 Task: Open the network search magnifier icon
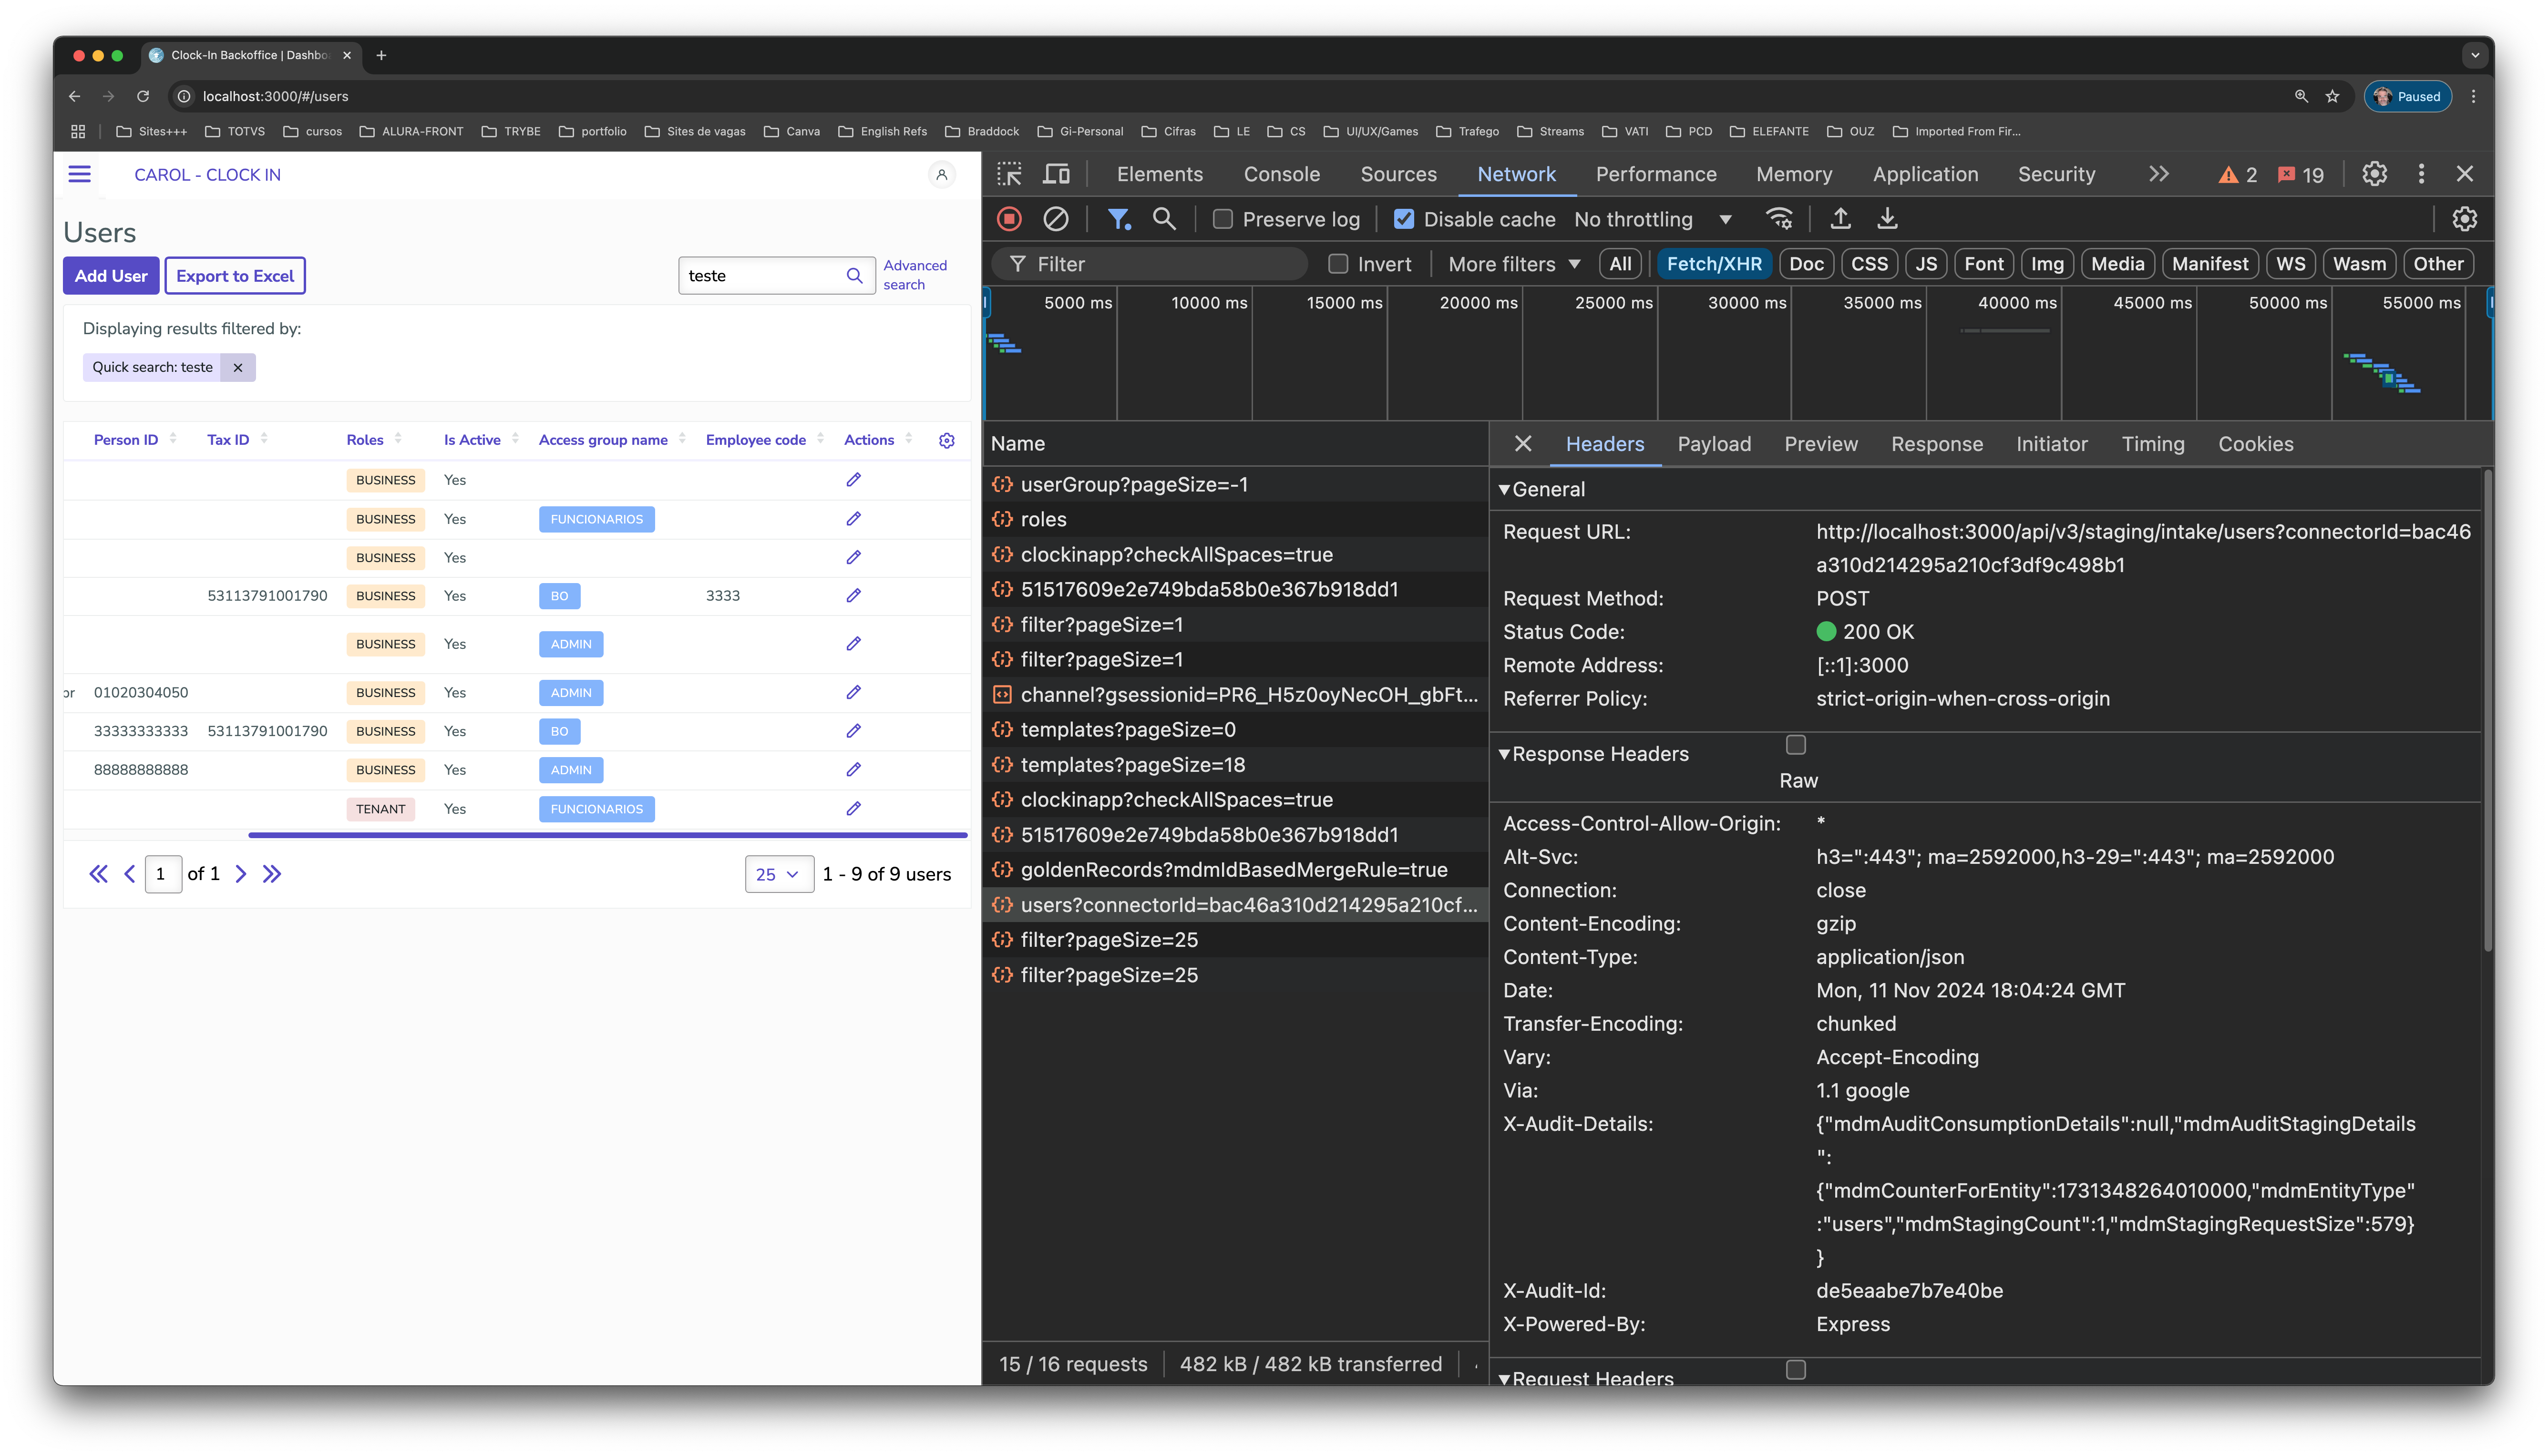point(1164,219)
